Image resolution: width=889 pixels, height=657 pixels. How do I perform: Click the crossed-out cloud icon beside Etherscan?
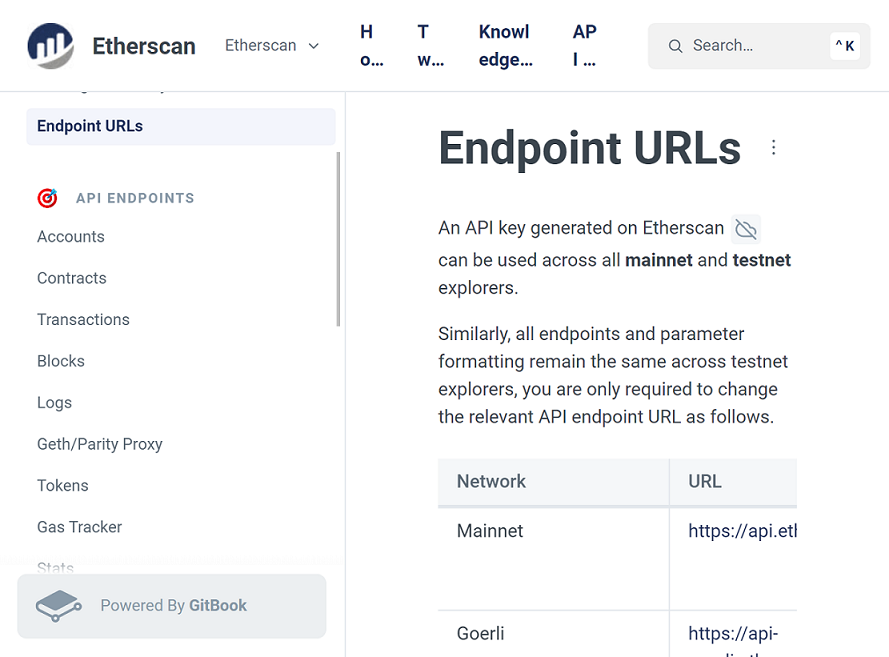pyautogui.click(x=746, y=229)
